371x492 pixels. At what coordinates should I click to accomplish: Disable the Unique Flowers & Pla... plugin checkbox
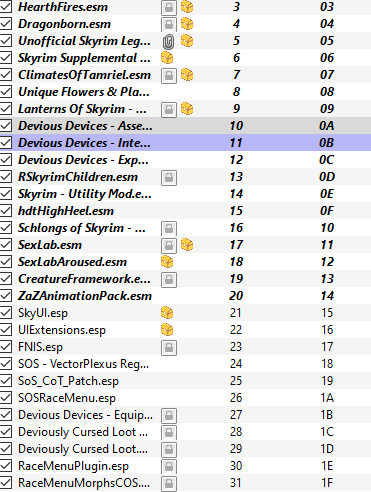point(6,92)
